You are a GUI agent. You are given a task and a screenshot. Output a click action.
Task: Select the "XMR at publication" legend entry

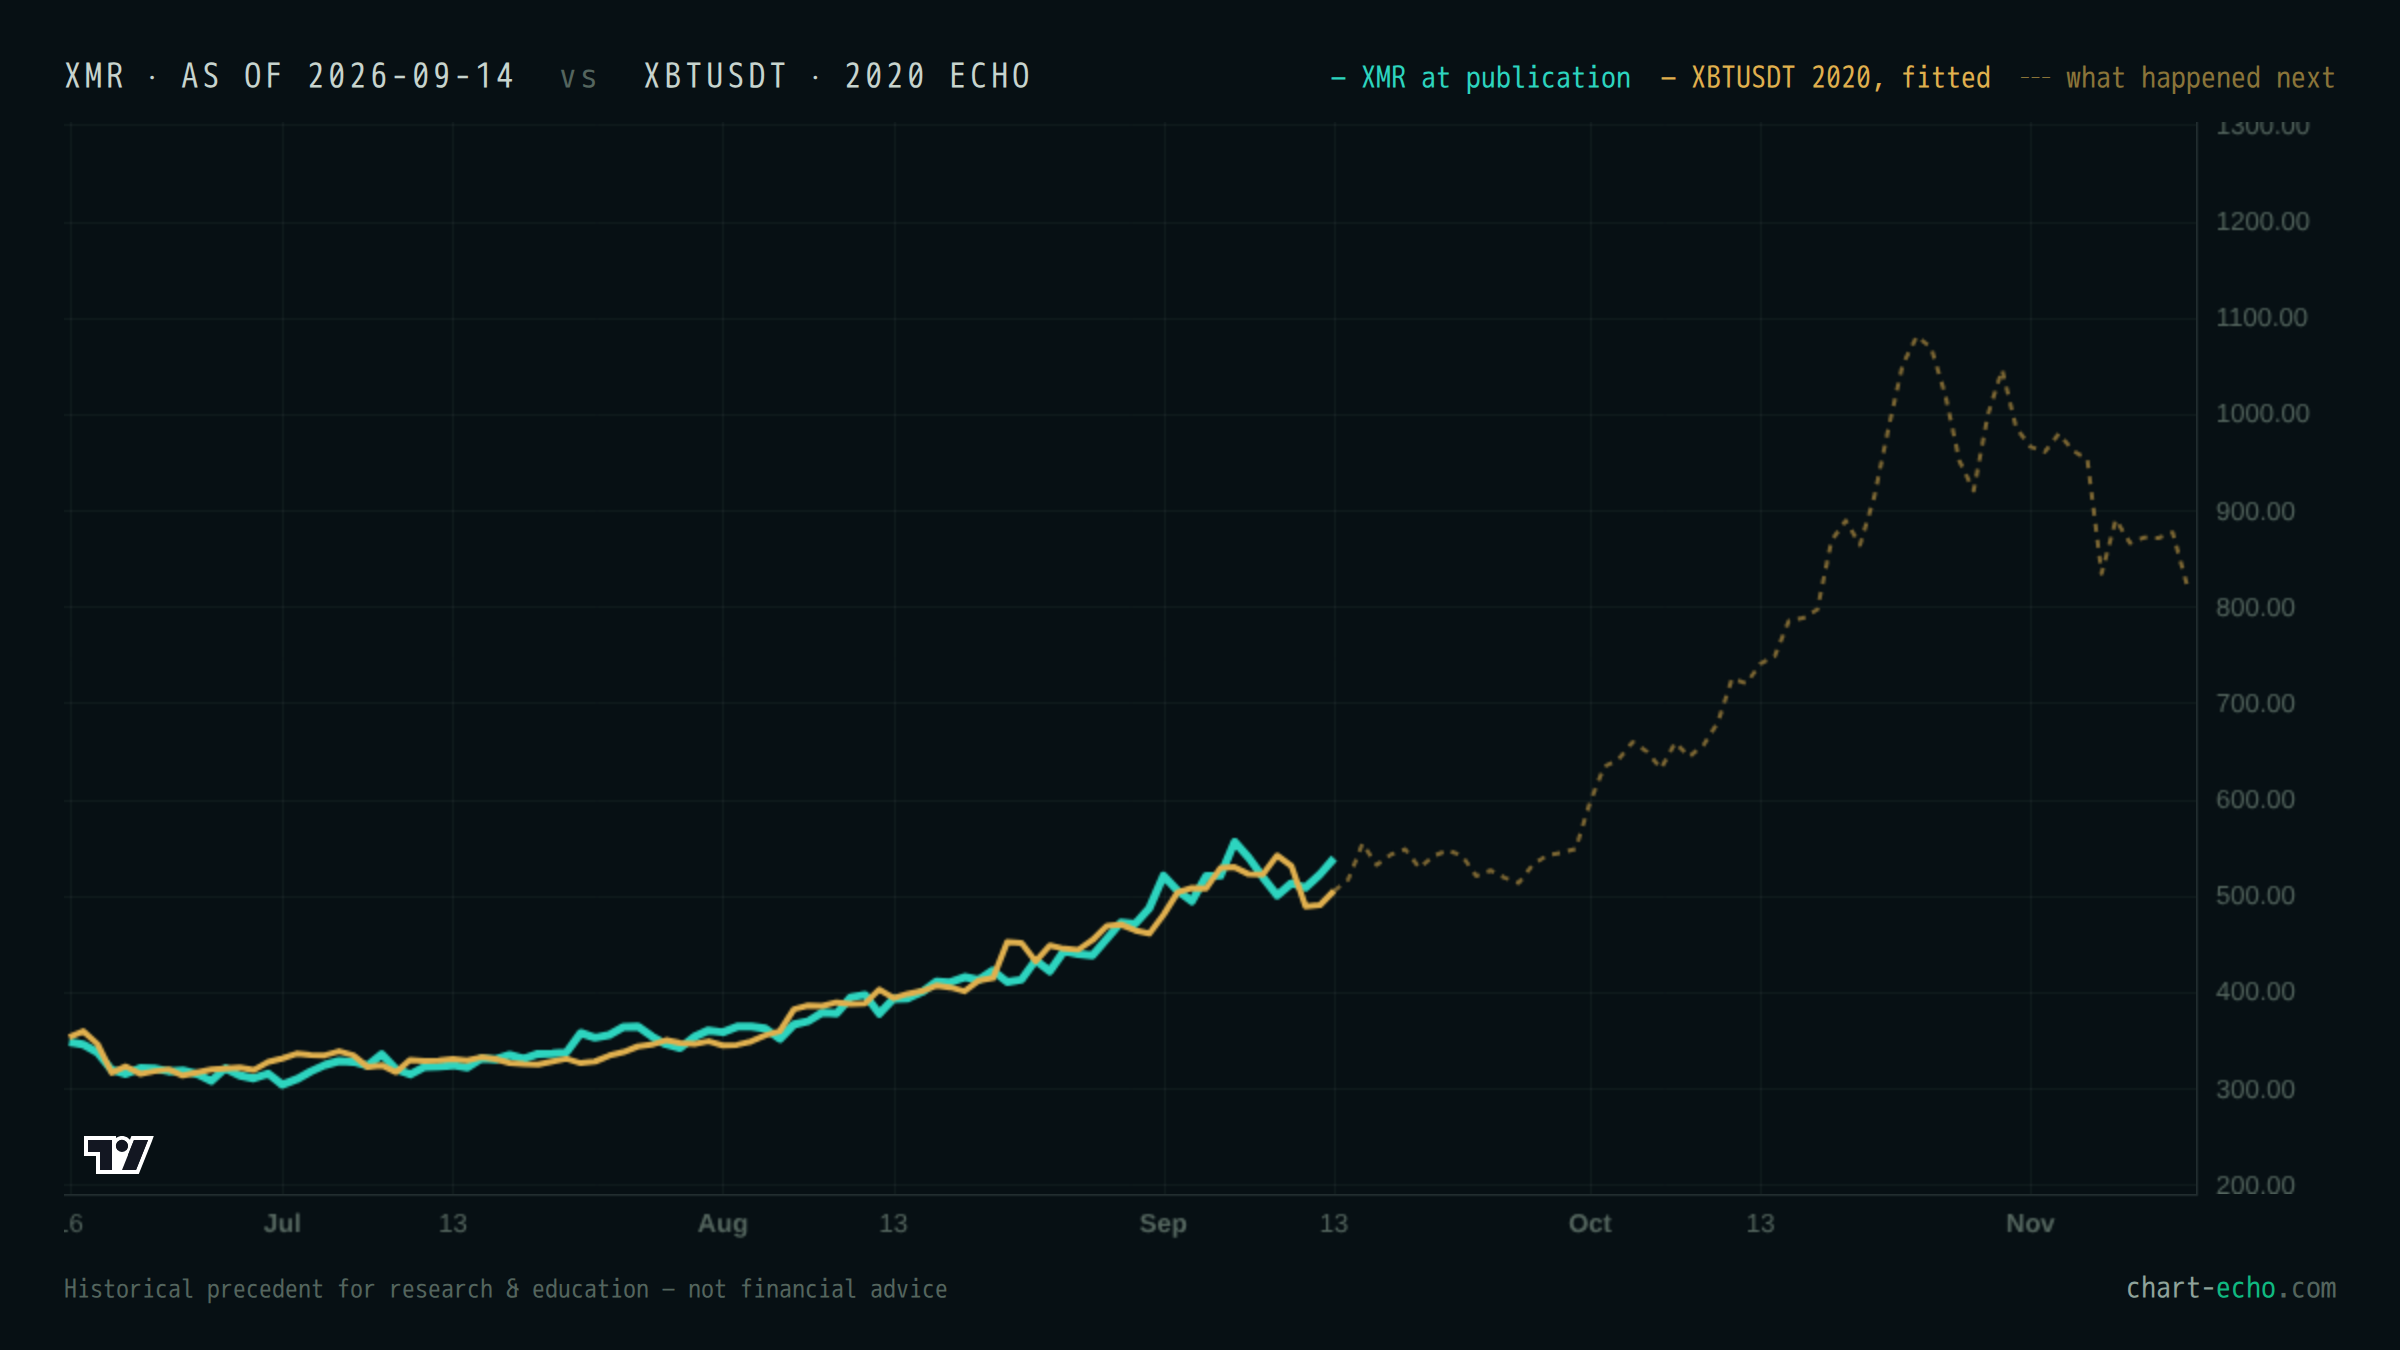pos(1481,78)
